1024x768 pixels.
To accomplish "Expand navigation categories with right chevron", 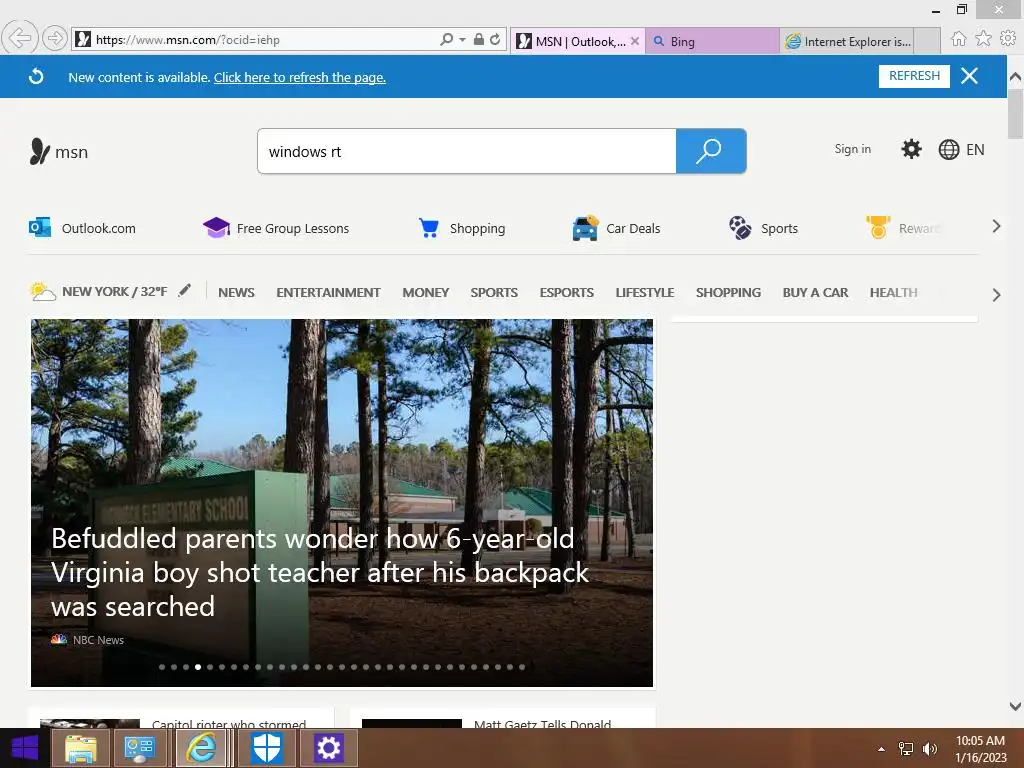I will click(996, 295).
